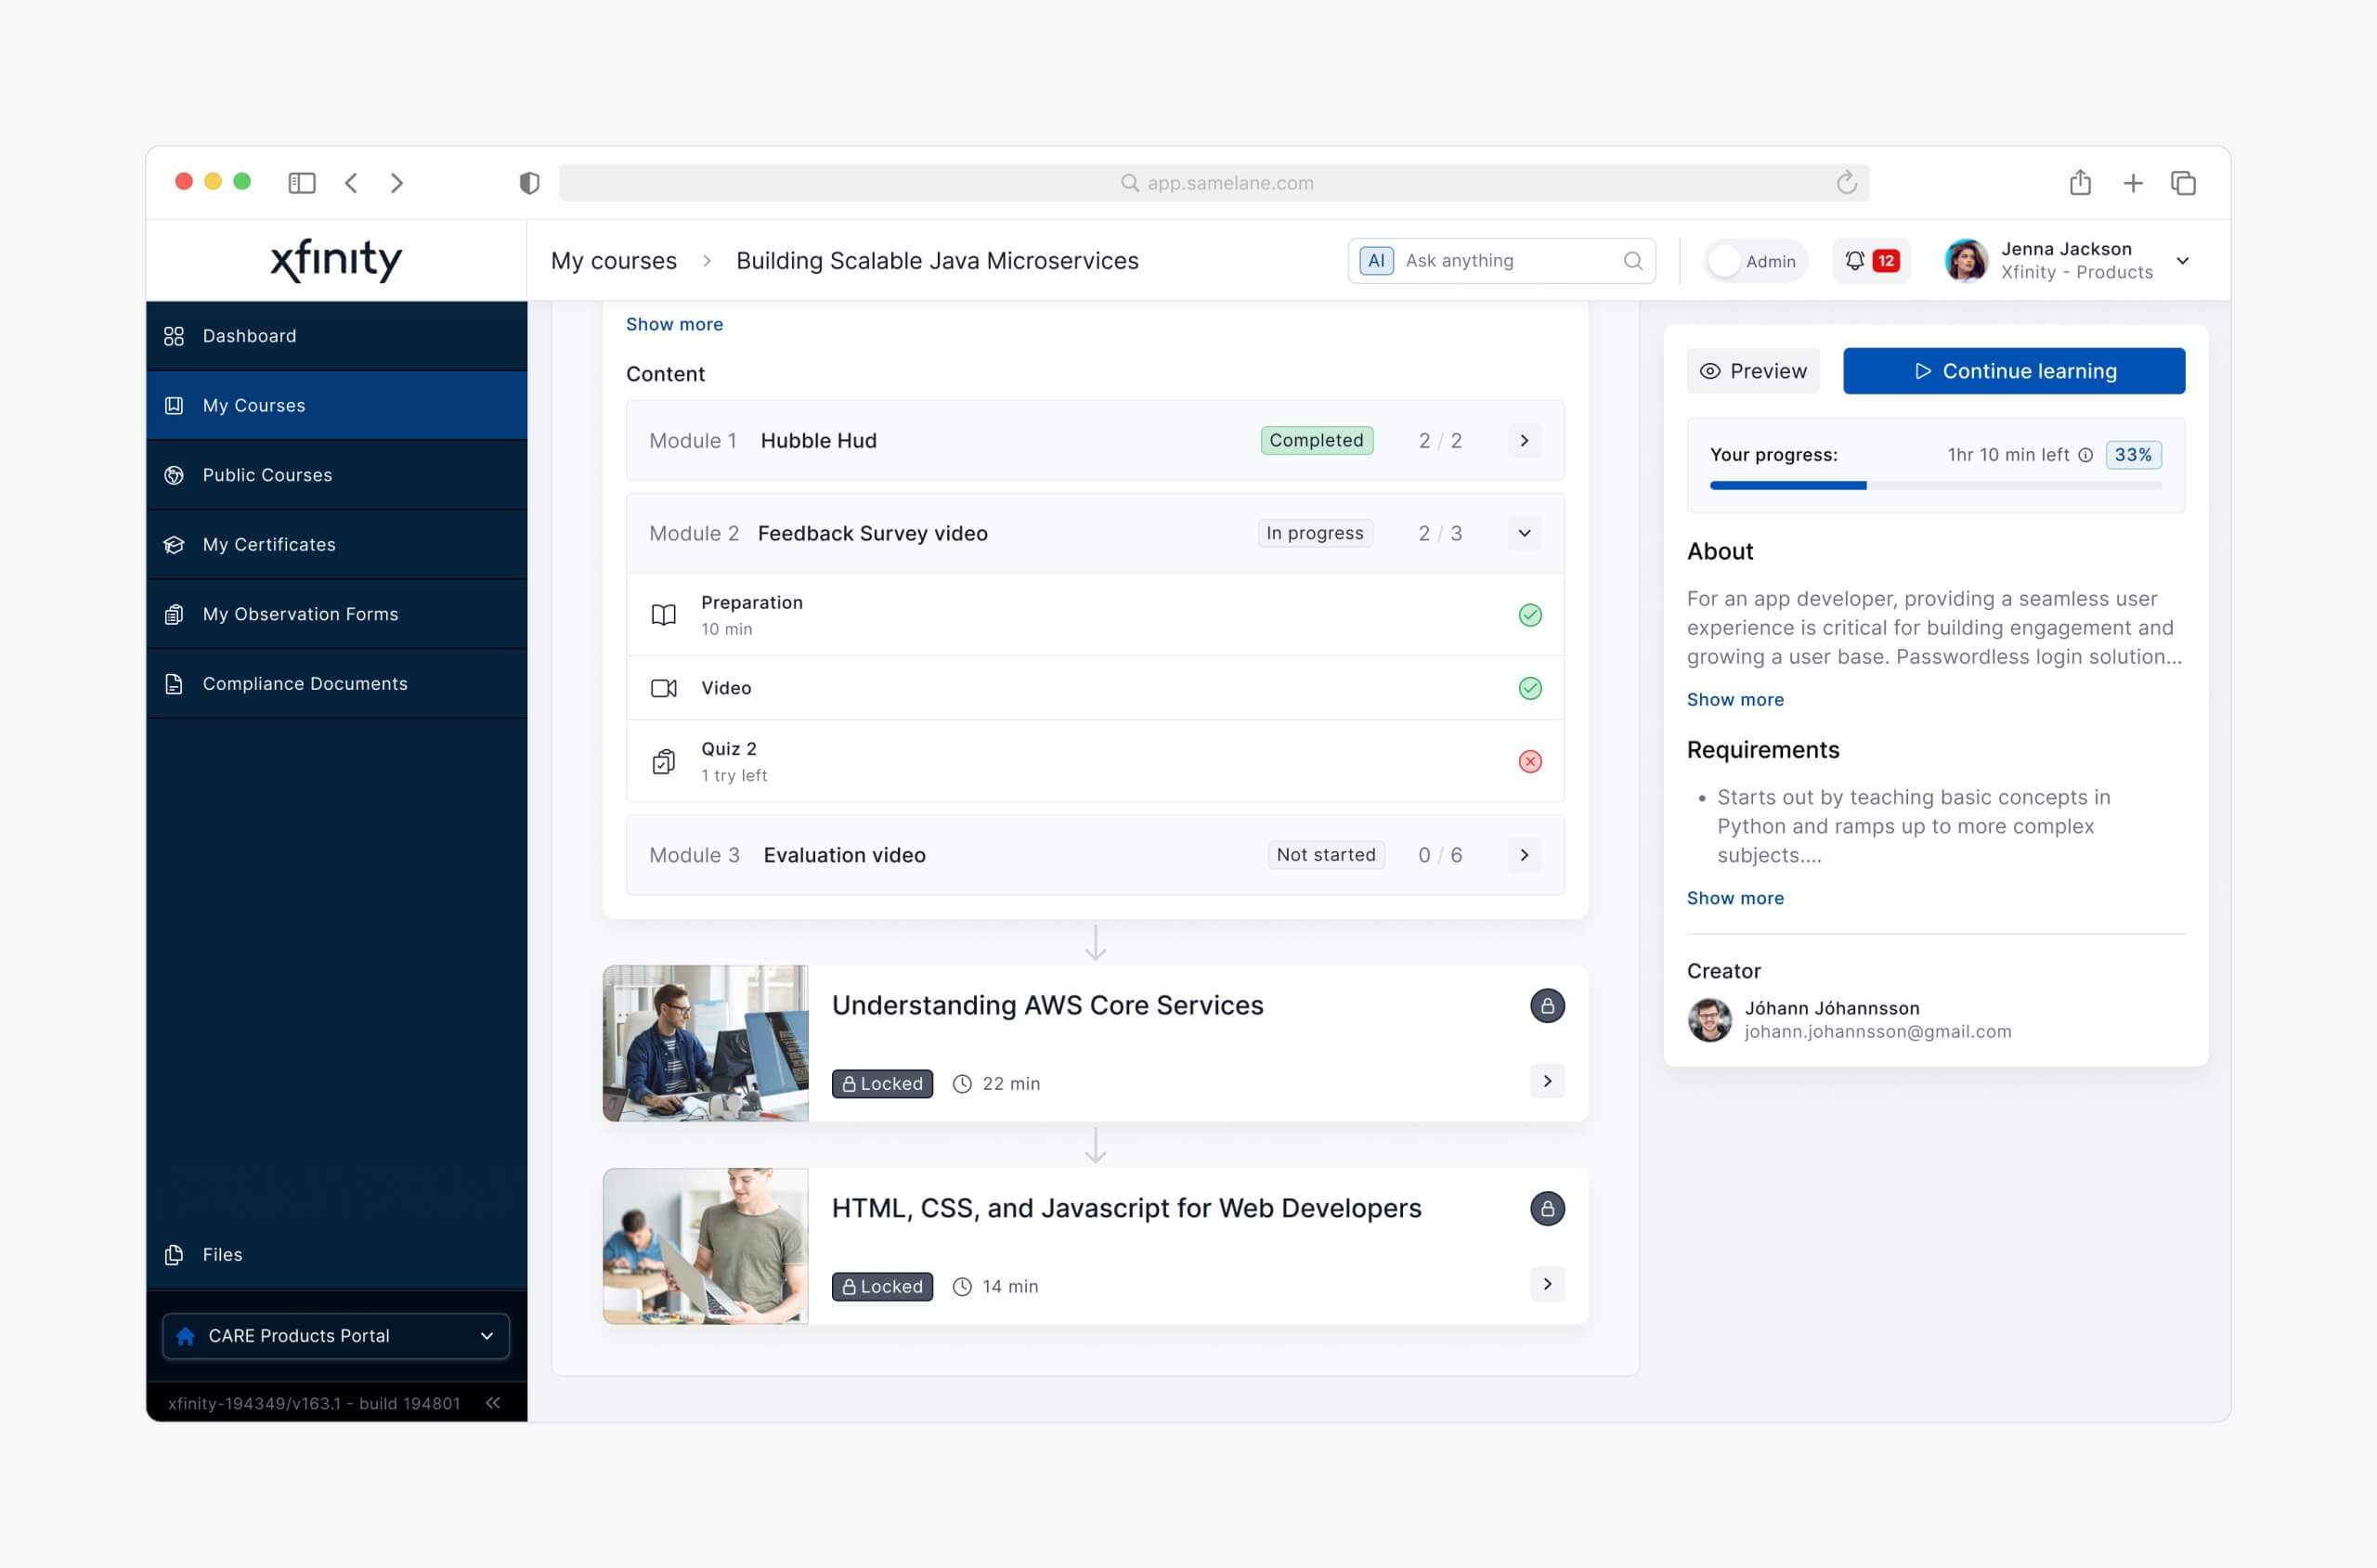
Task: Open Compliance Documents in sidebar
Action: coord(336,684)
